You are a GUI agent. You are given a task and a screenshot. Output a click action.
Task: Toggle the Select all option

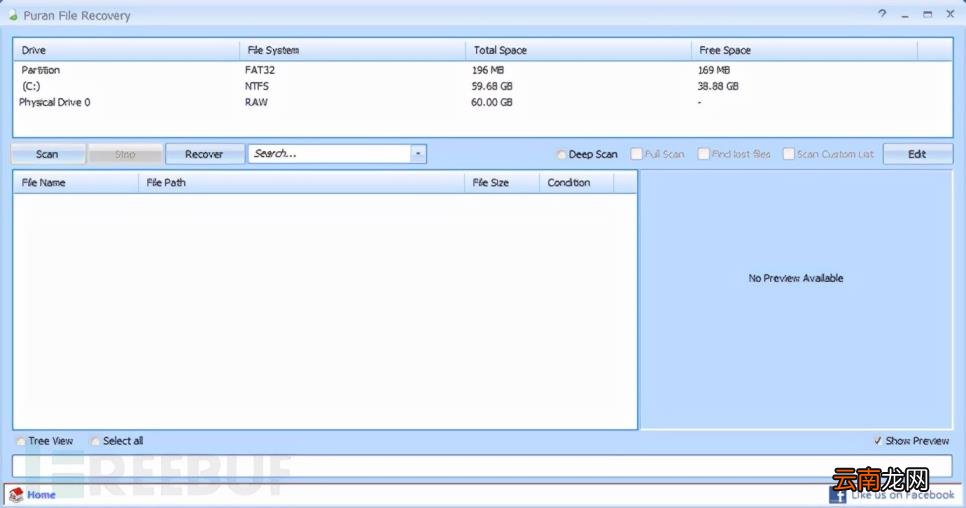pos(95,441)
